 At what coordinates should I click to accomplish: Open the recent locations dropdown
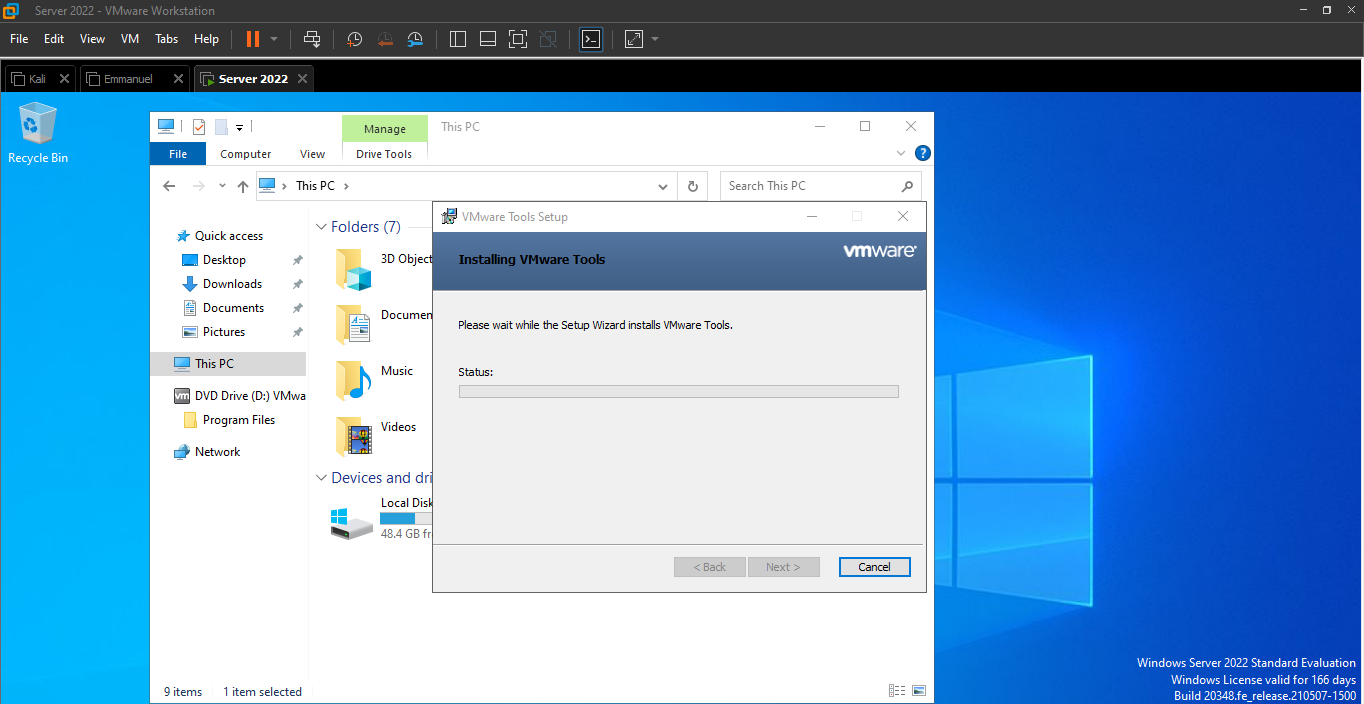coord(221,187)
